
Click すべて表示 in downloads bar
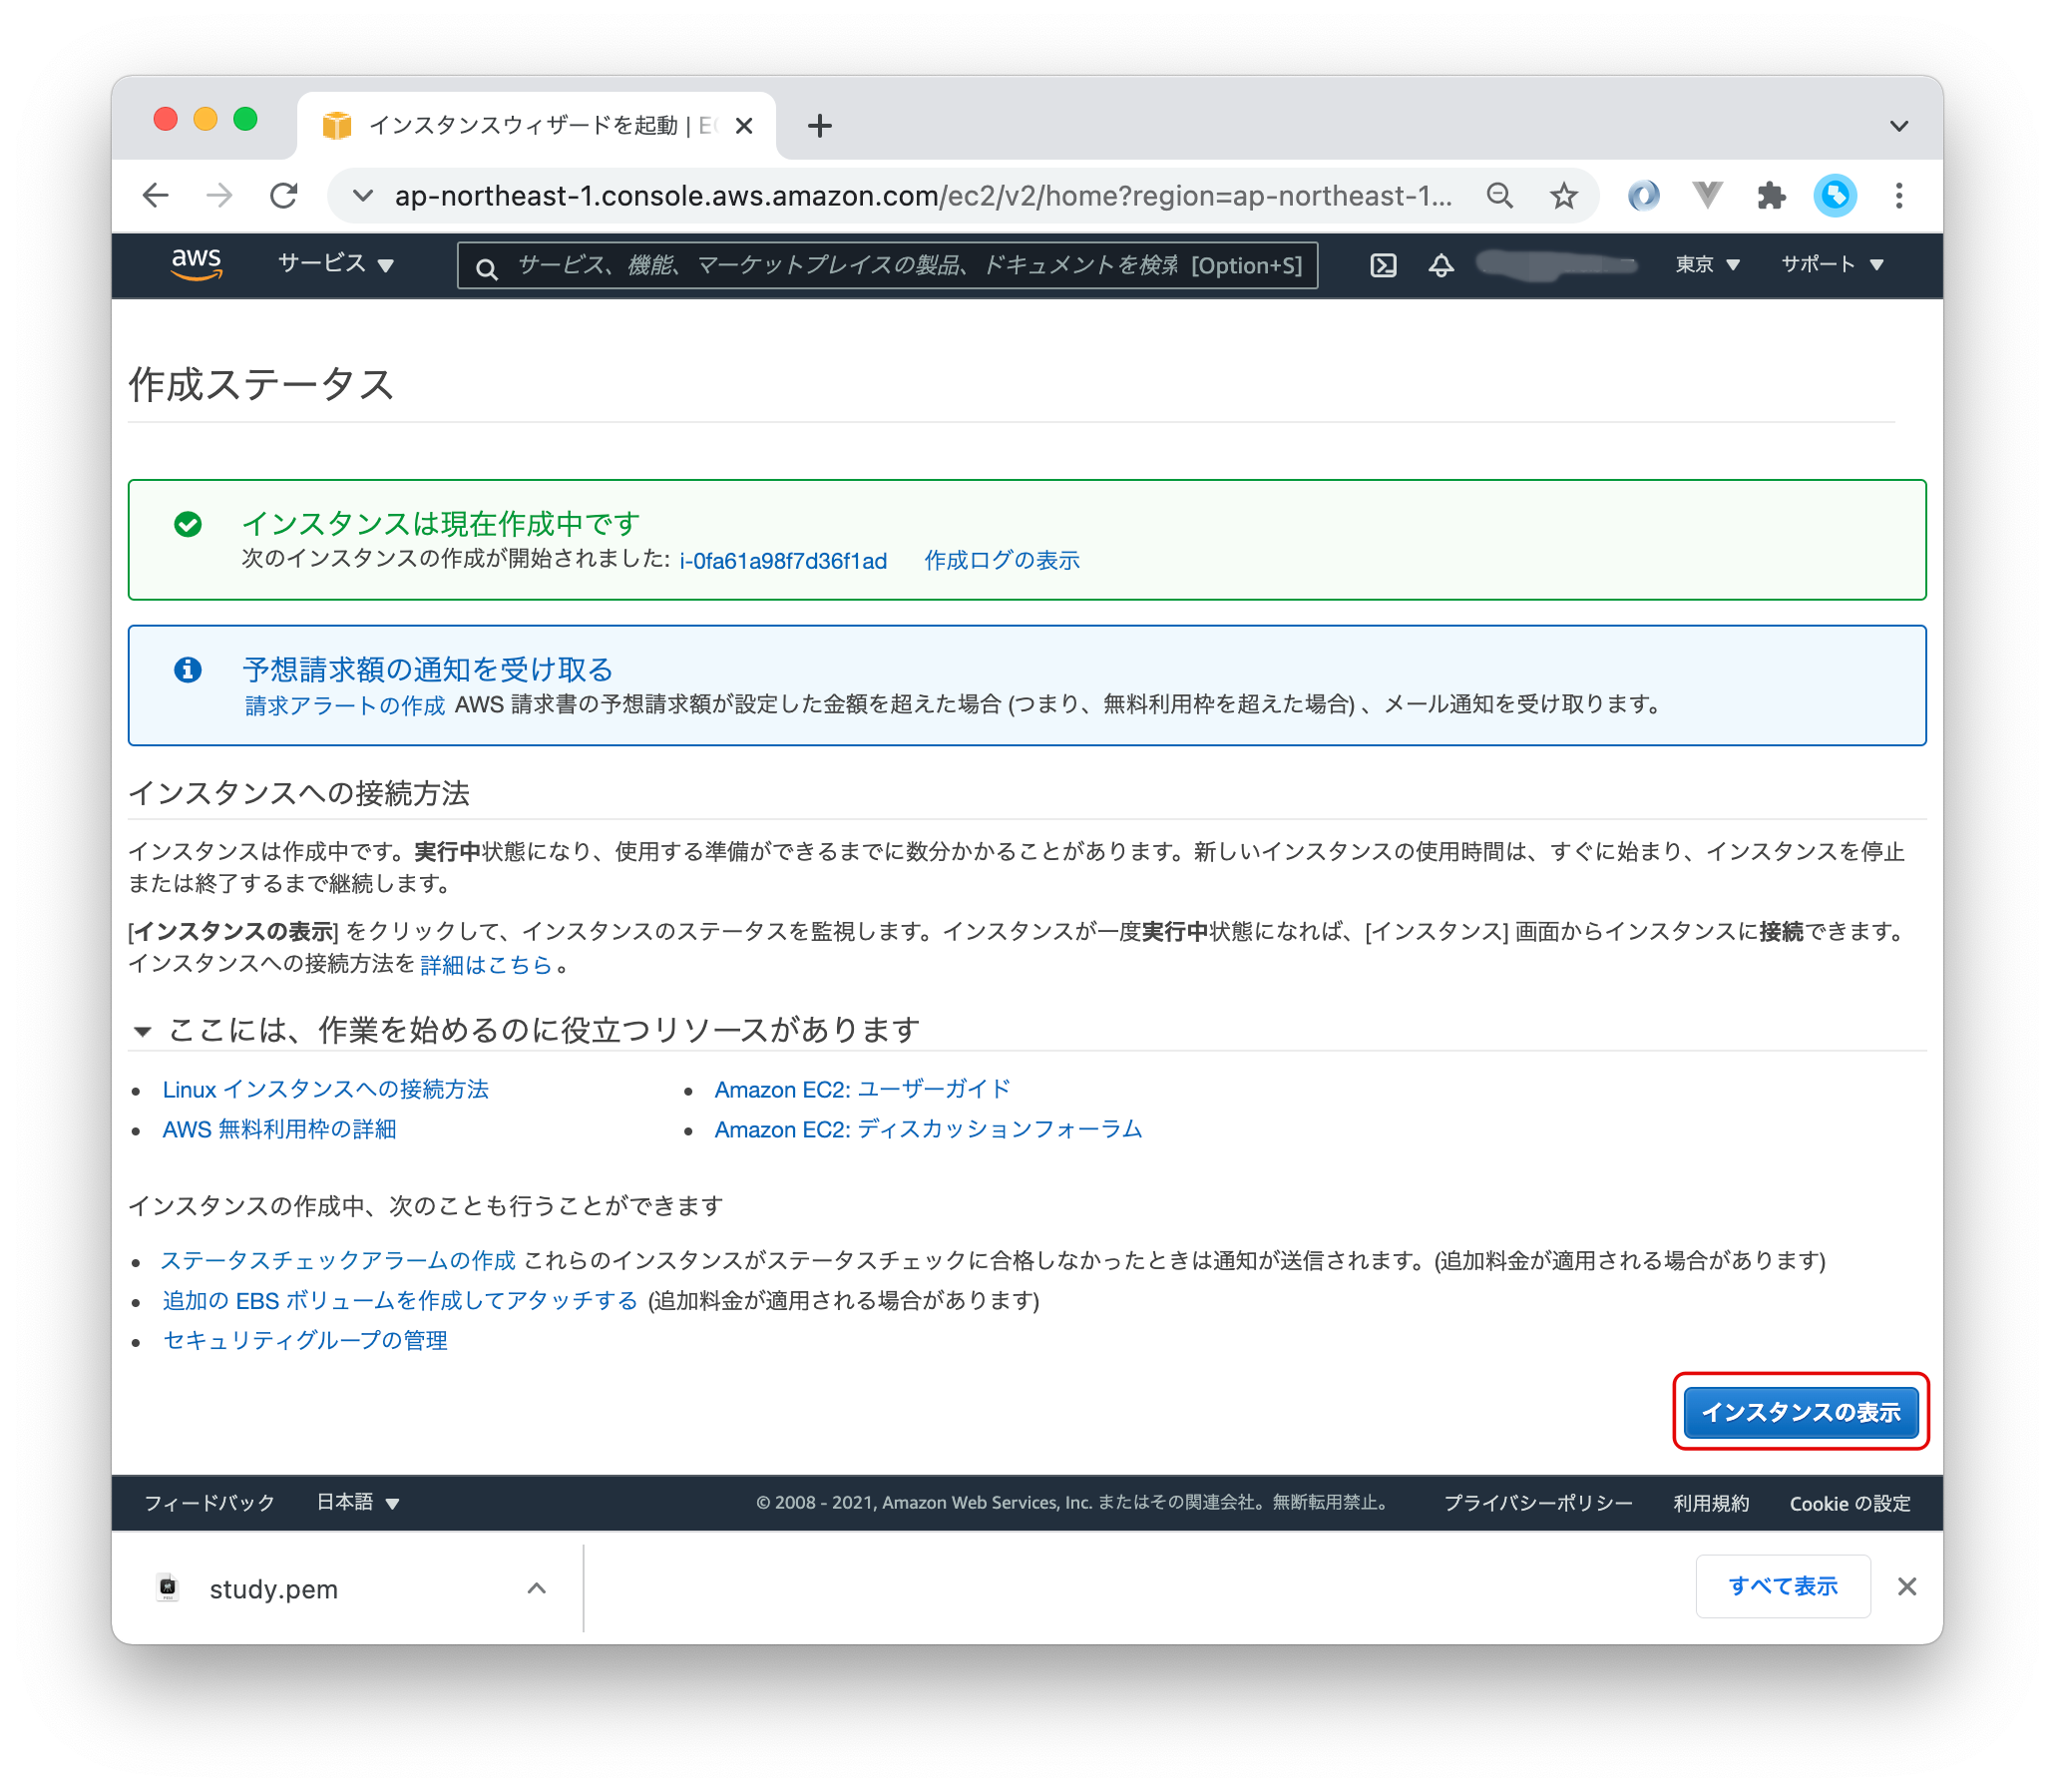1782,1586
